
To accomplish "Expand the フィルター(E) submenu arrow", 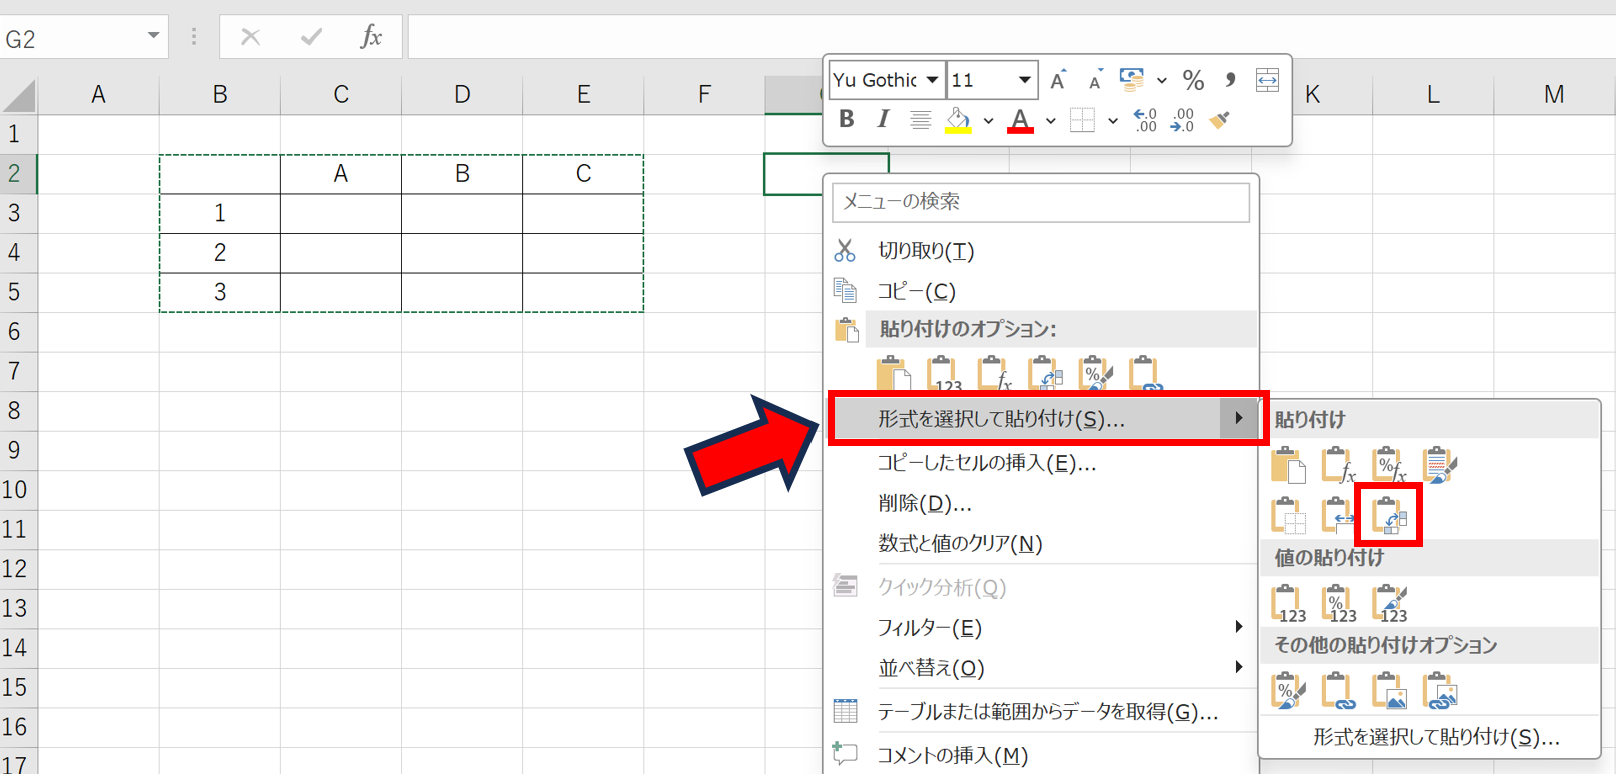I will 1239,627.
